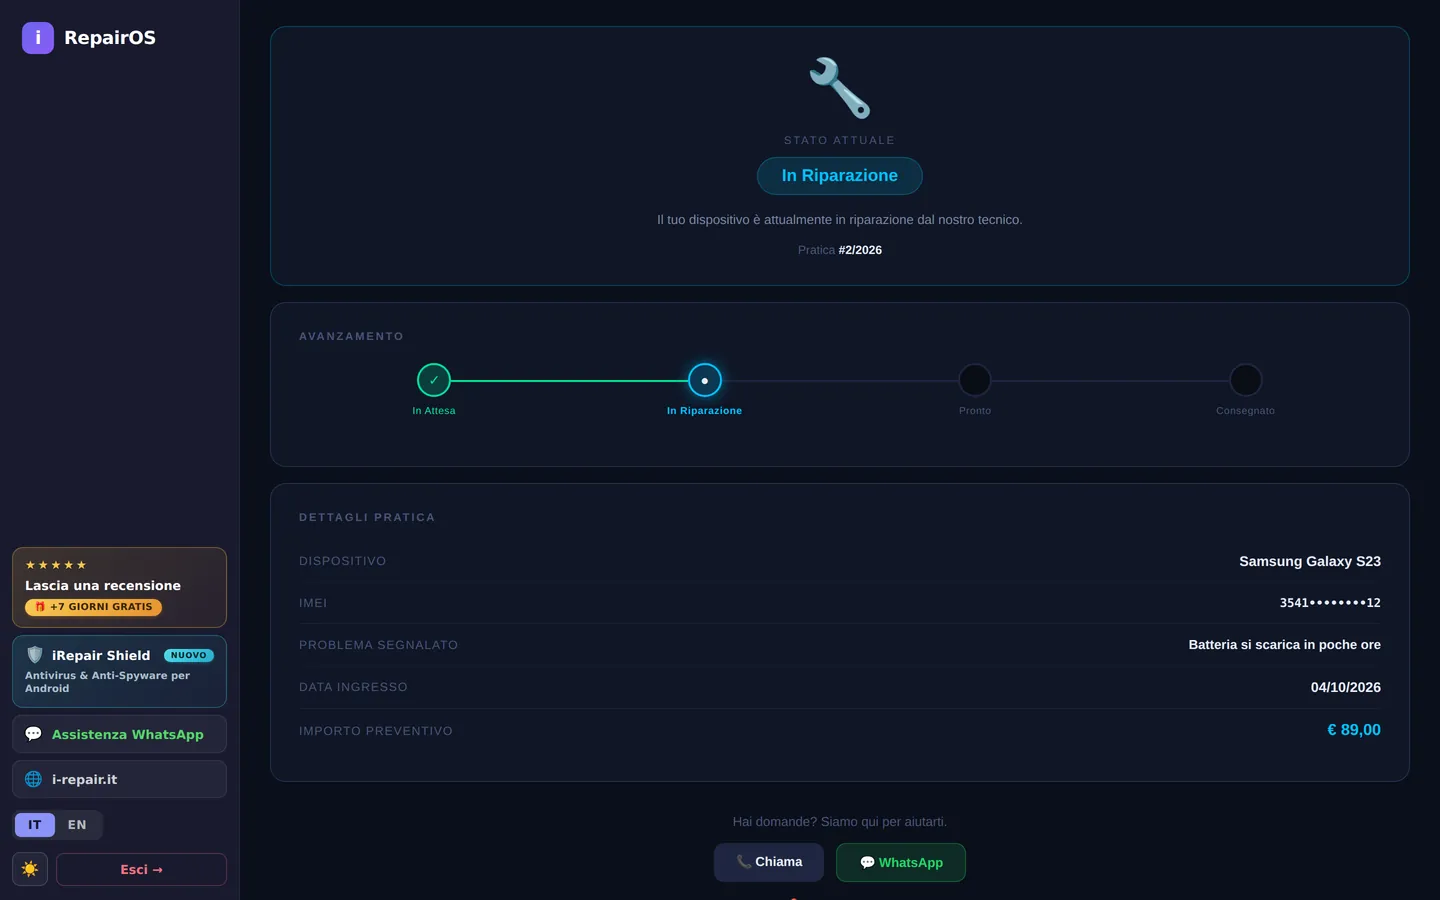
Task: Click the +7 GIORNI GRATIS badge
Action: [94, 607]
